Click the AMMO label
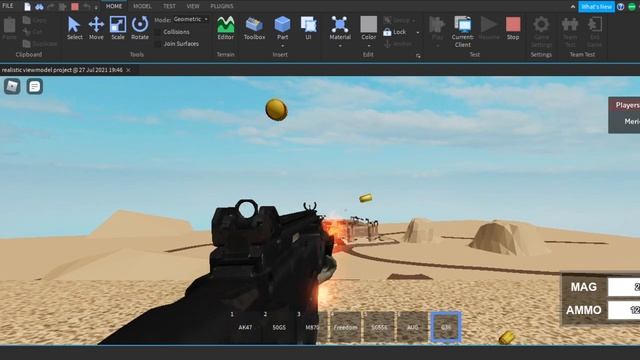Viewport: 640px width, 360px height. point(584,310)
